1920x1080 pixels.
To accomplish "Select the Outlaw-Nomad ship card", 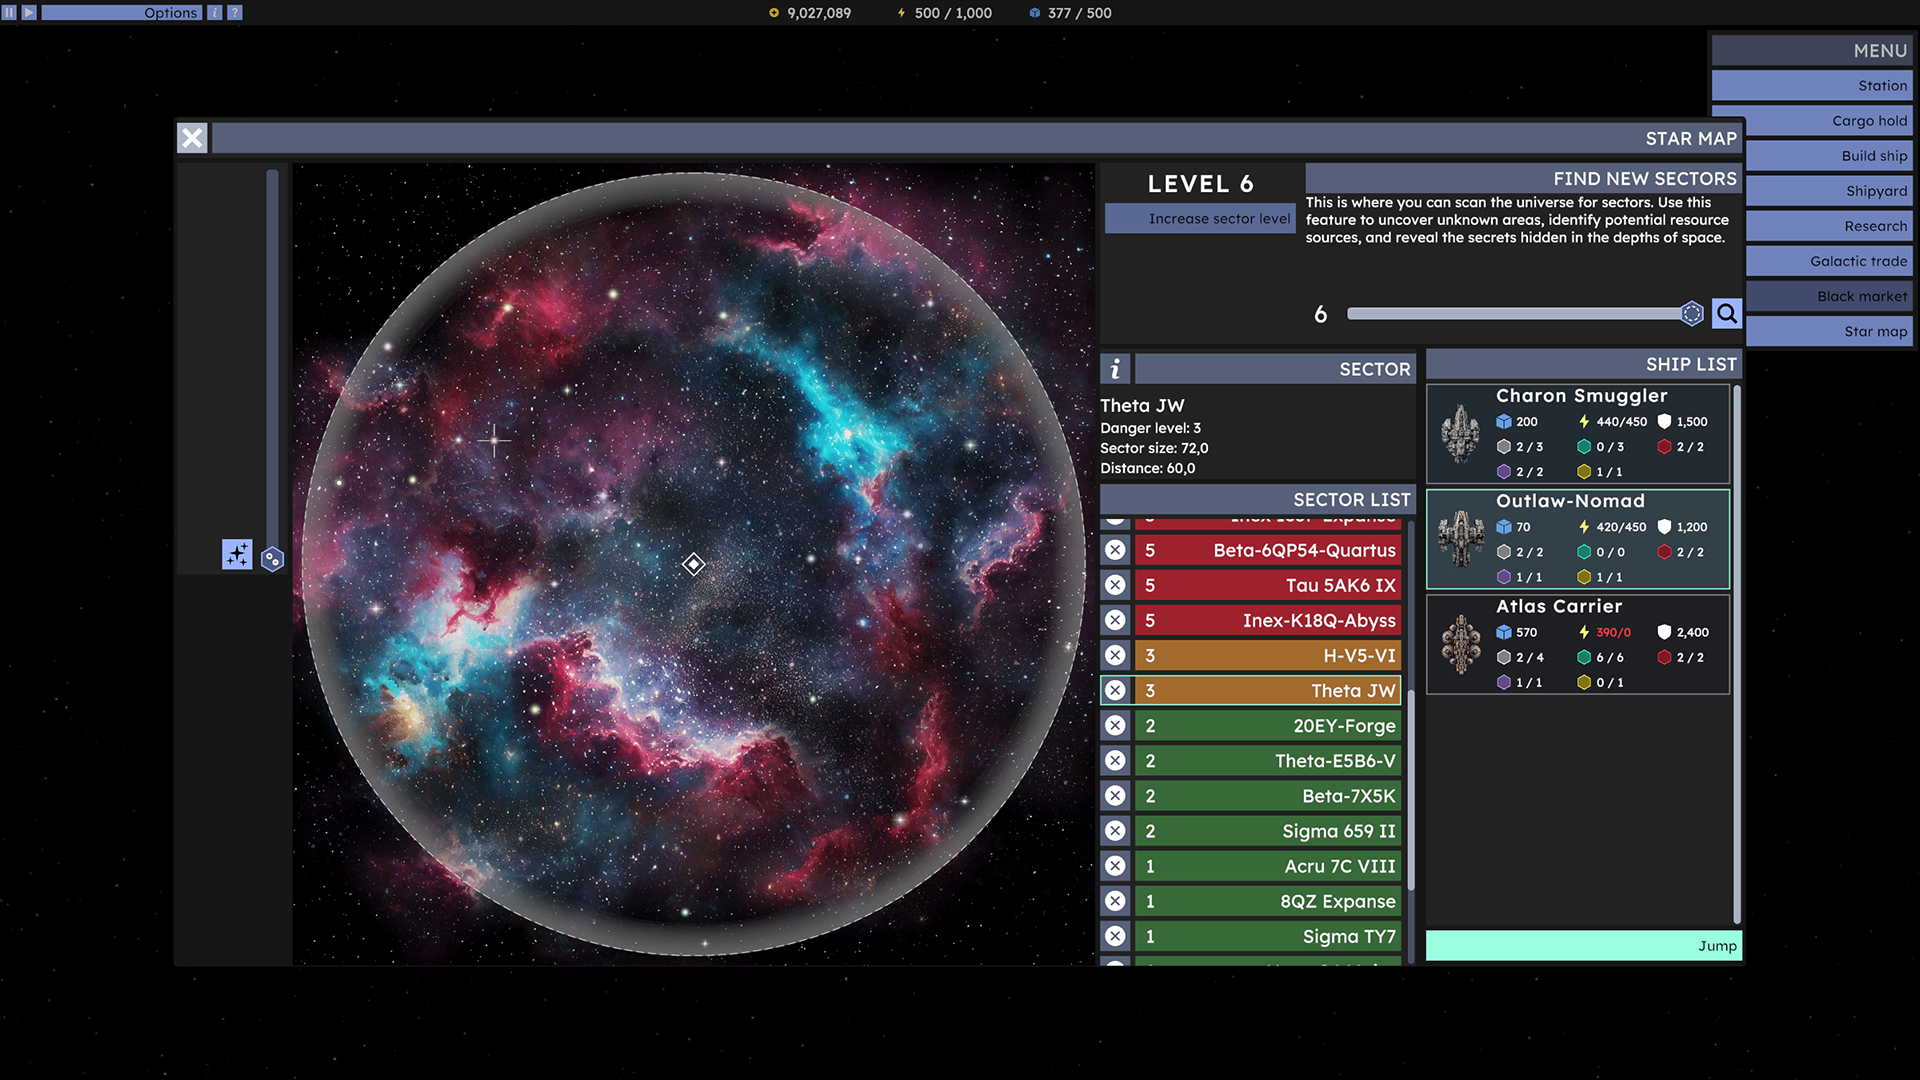I will pos(1578,539).
